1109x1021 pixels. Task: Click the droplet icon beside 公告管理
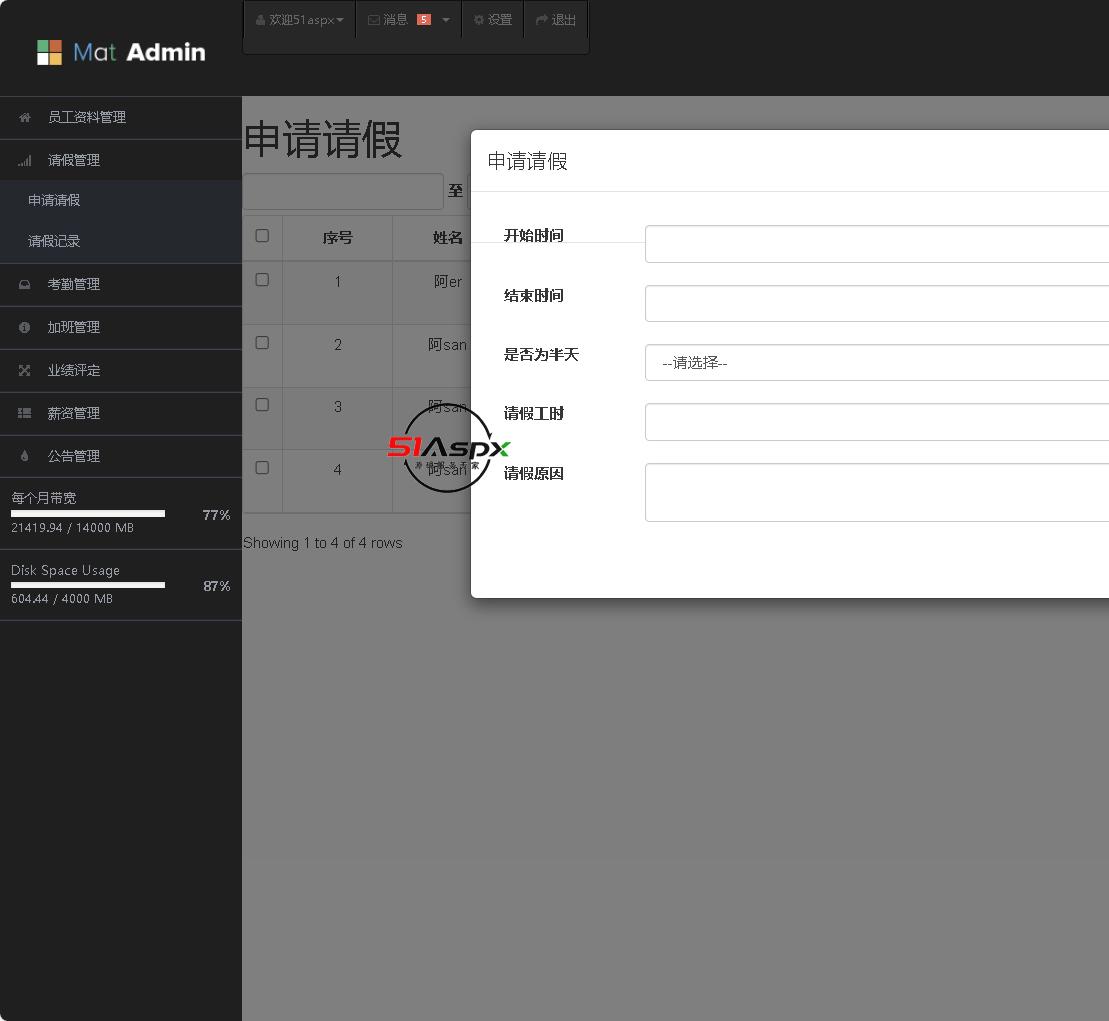coord(25,457)
